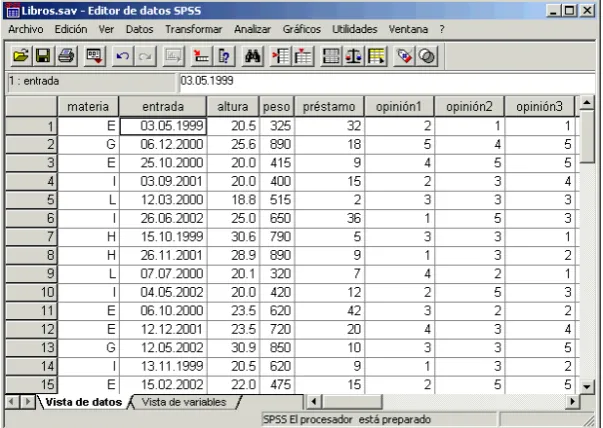The height and width of the screenshot is (428, 603).
Task: Open the Ventana menu
Action: tap(408, 29)
